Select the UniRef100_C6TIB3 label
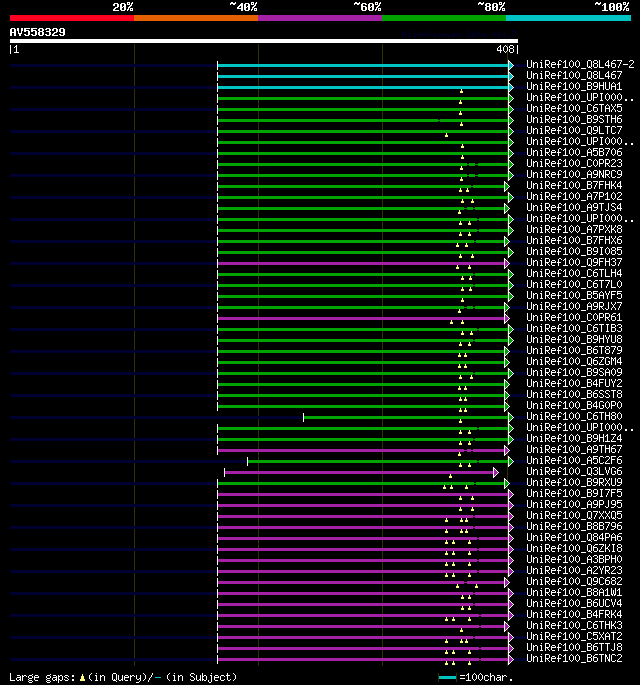 [574, 328]
